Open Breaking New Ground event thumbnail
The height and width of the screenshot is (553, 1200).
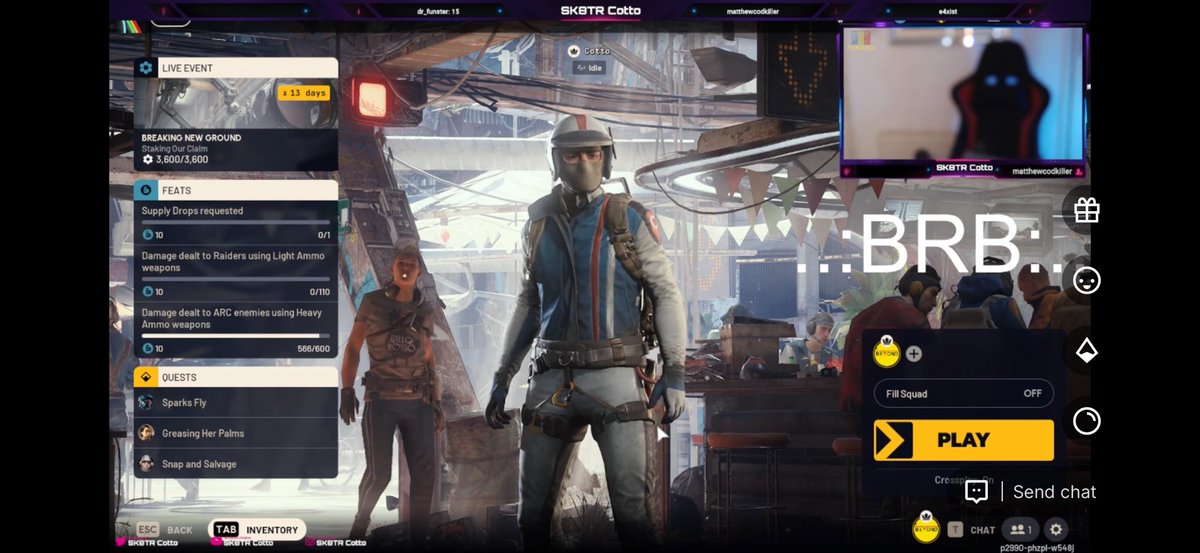coord(236,104)
